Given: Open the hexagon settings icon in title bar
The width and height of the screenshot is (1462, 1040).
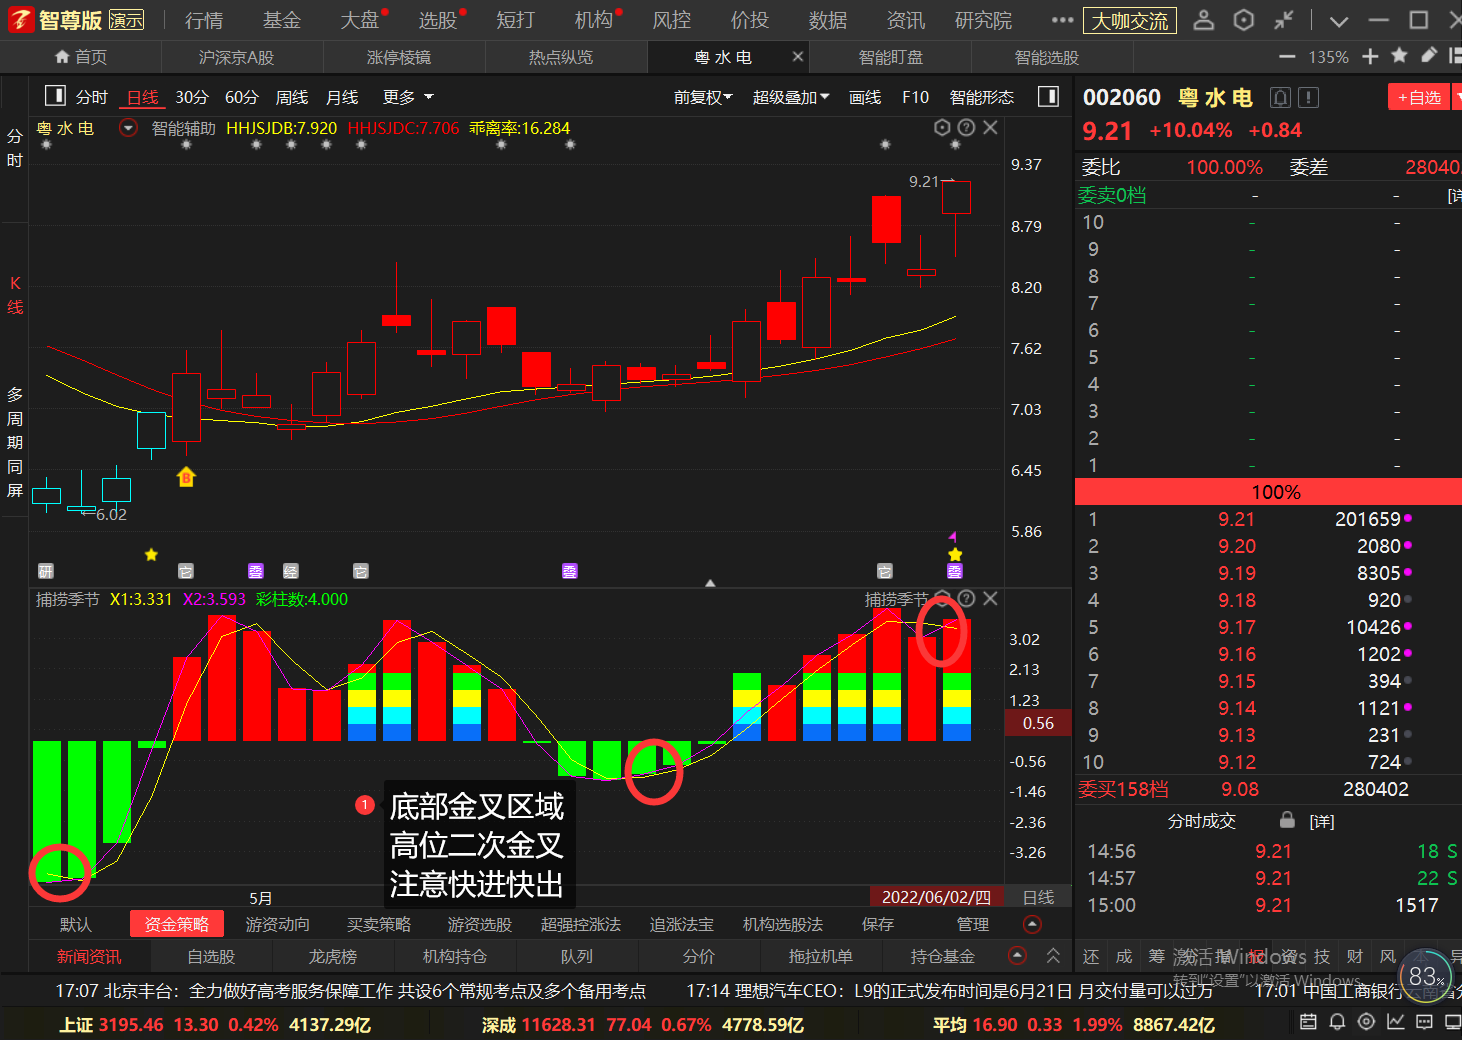Looking at the screenshot, I should tap(1243, 19).
